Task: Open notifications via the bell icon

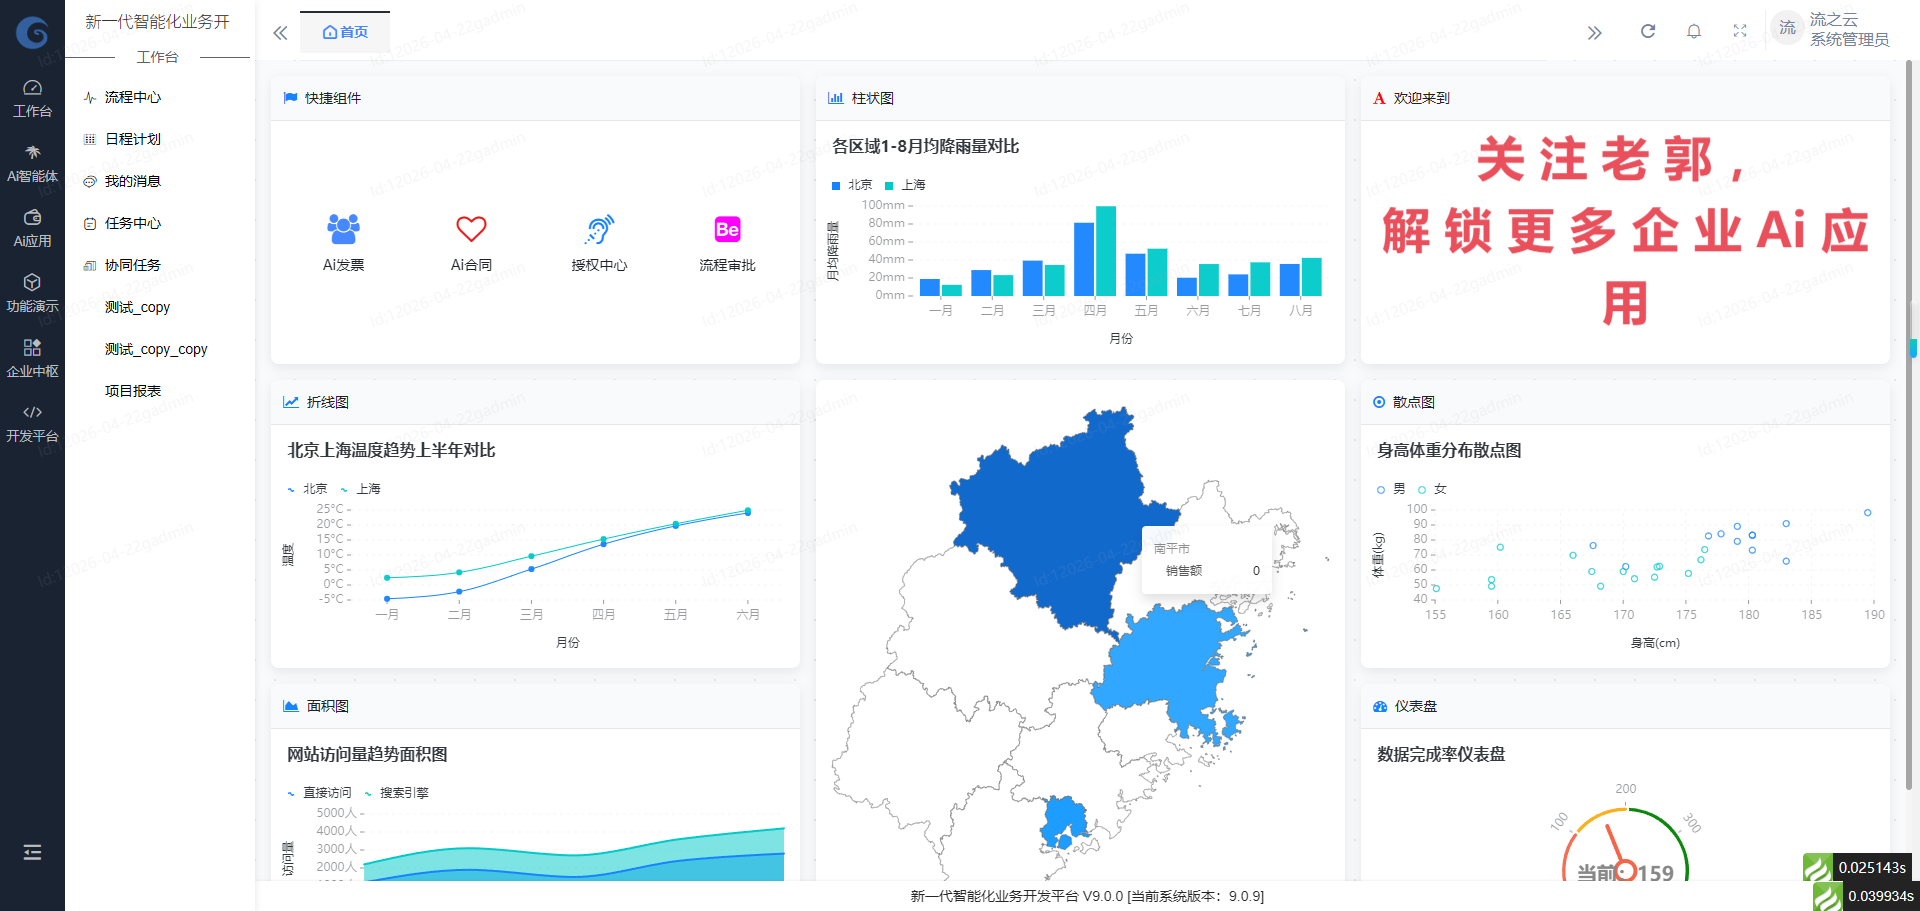Action: [x=1694, y=30]
